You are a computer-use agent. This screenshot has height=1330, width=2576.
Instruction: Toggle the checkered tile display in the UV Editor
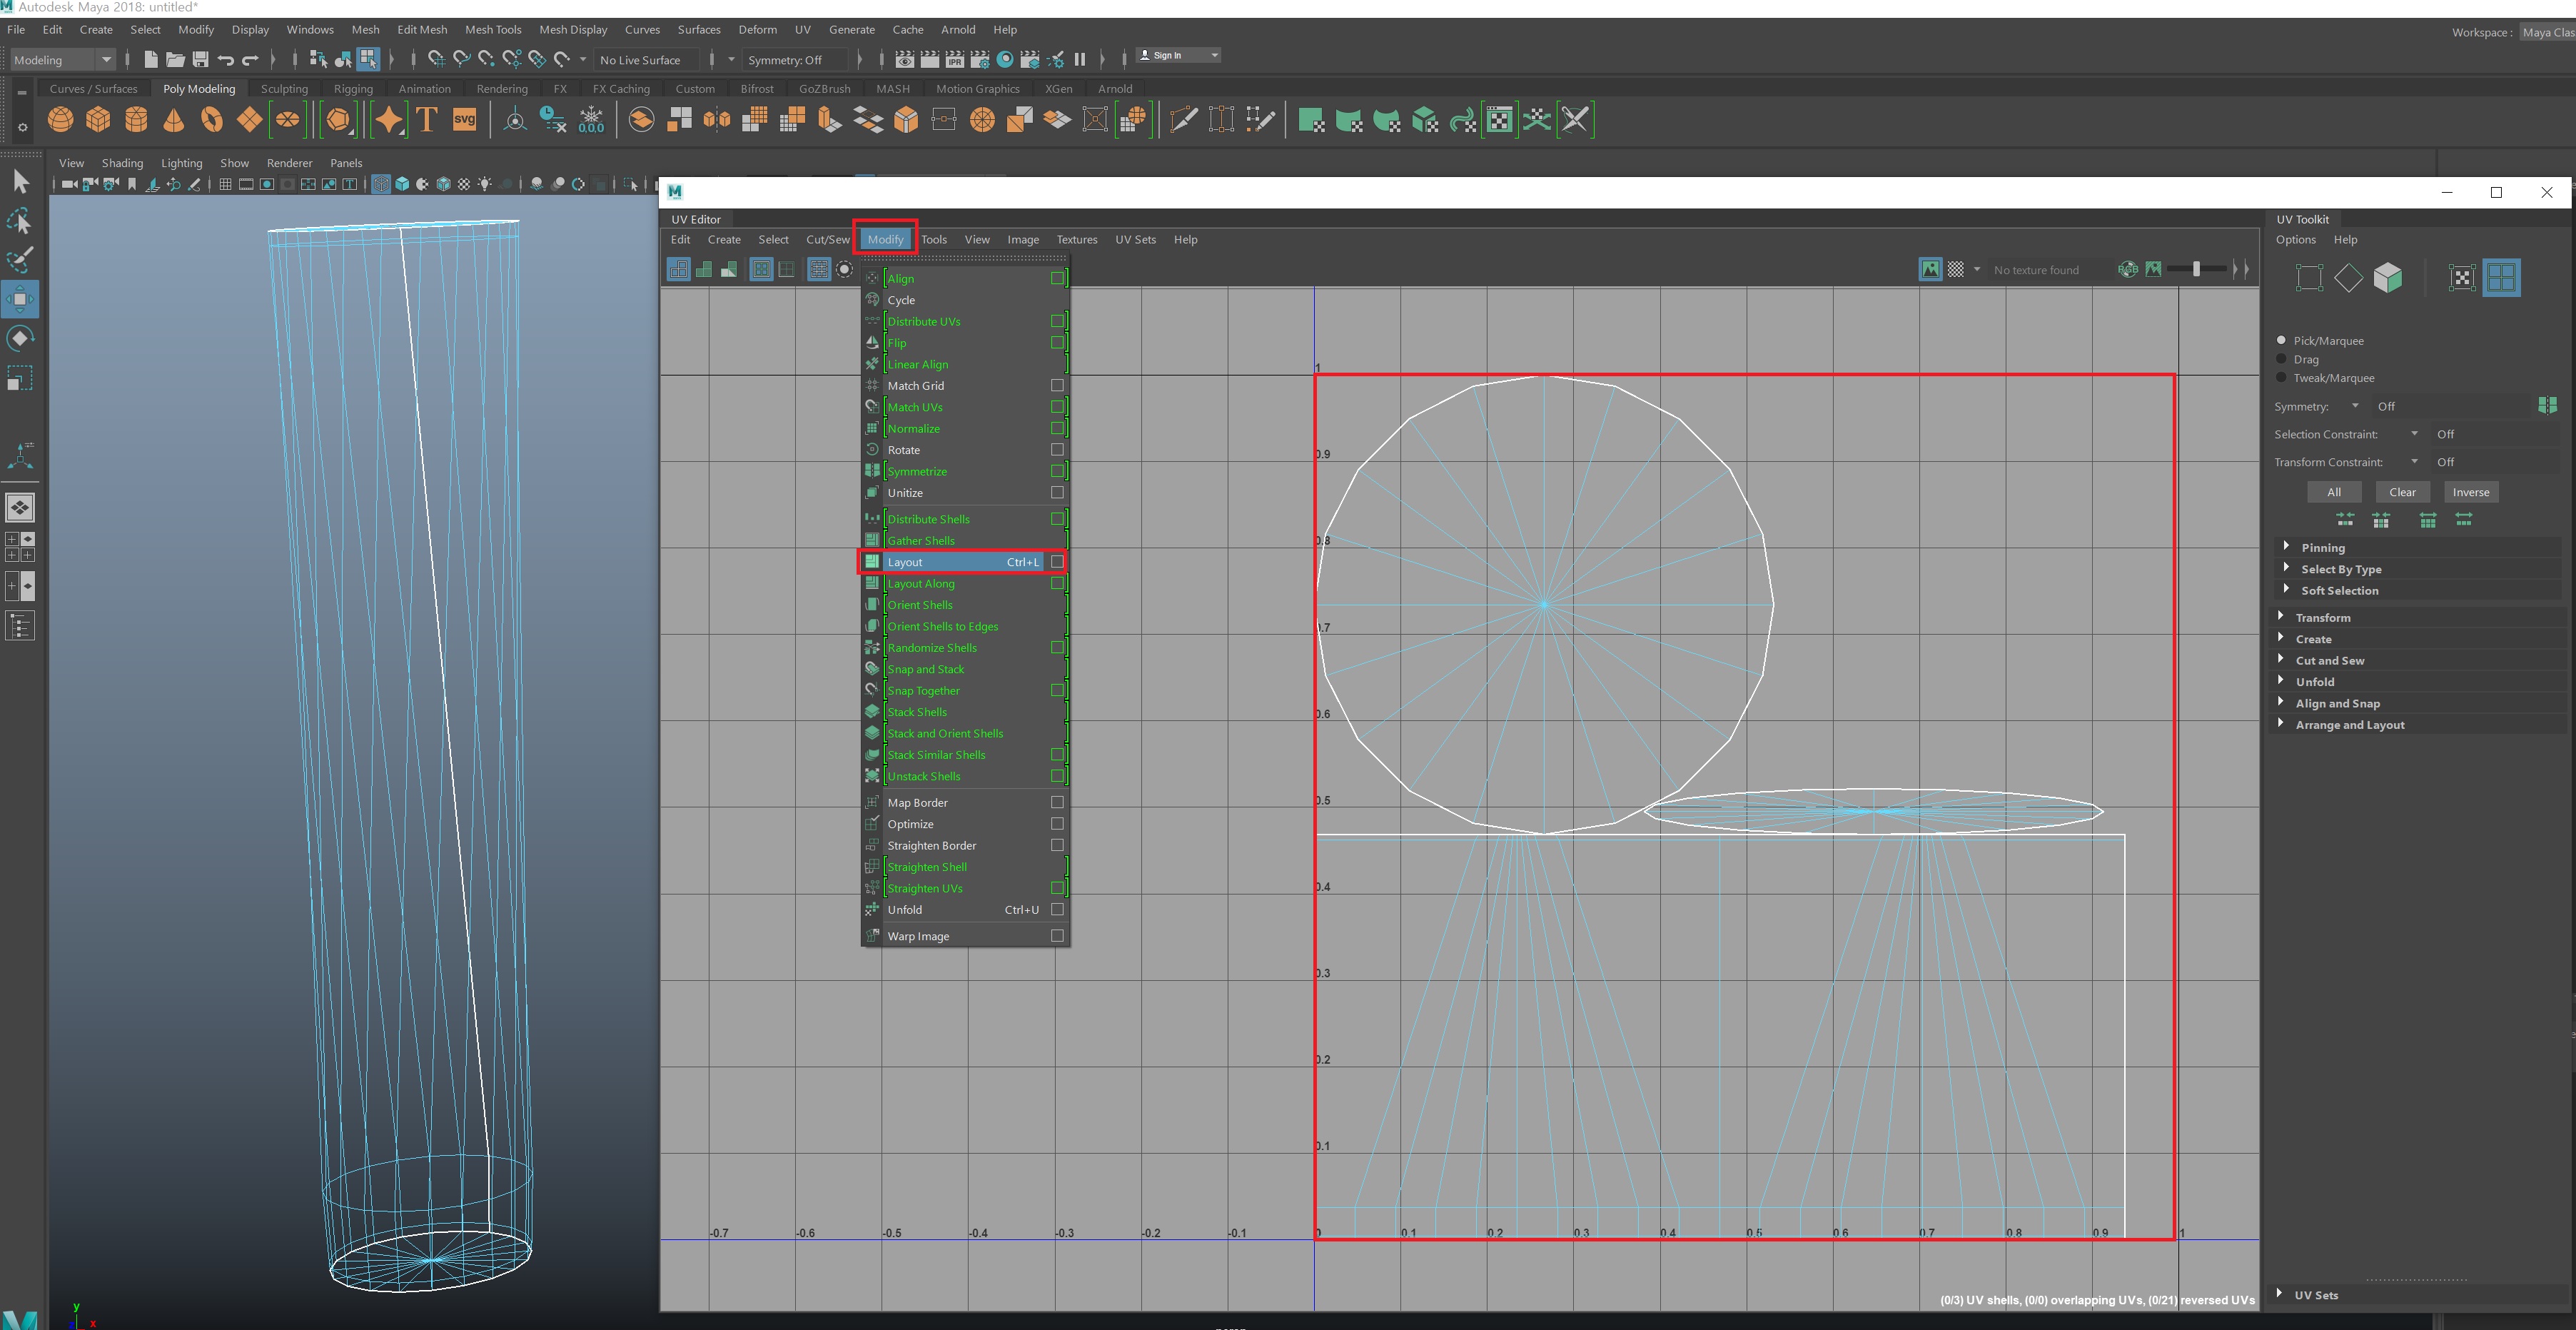coord(1955,269)
